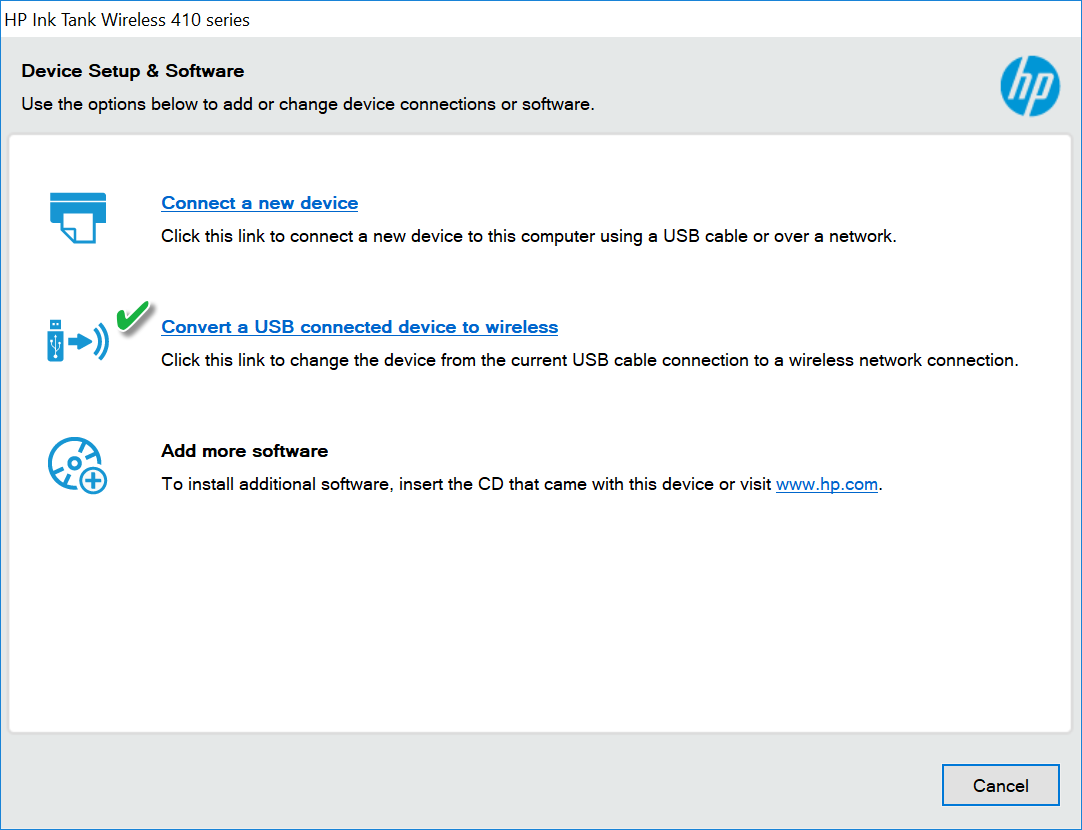
Task: Click the 'To install additional software' description text
Action: (467, 484)
